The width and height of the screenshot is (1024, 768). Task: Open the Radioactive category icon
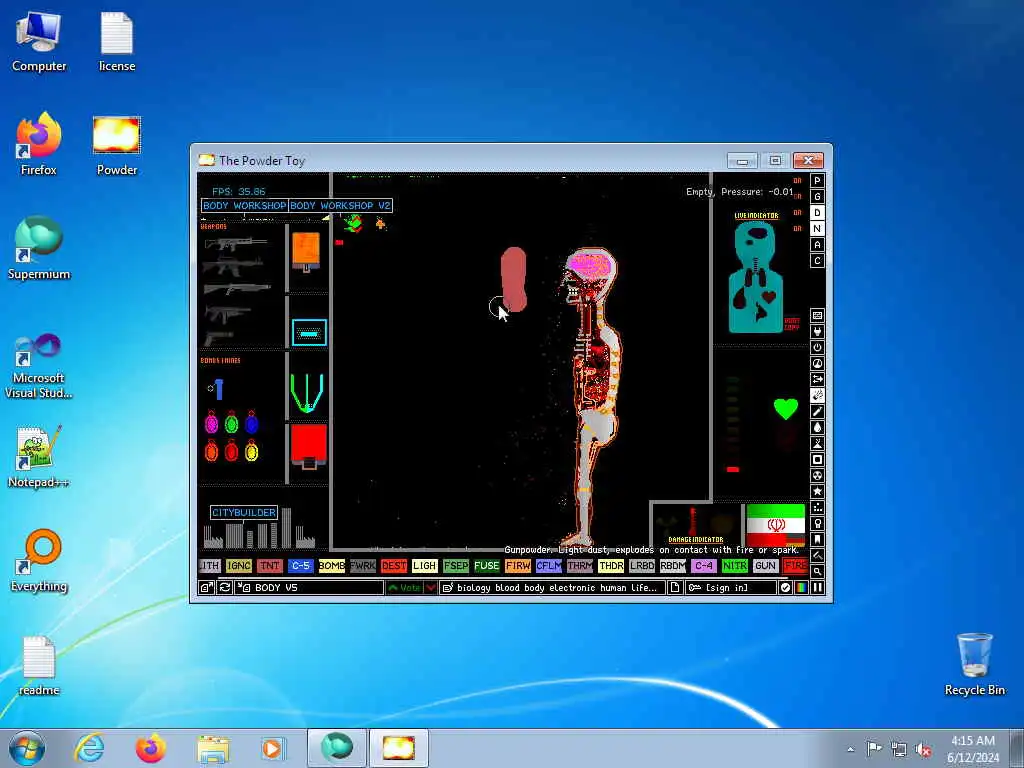coord(817,475)
